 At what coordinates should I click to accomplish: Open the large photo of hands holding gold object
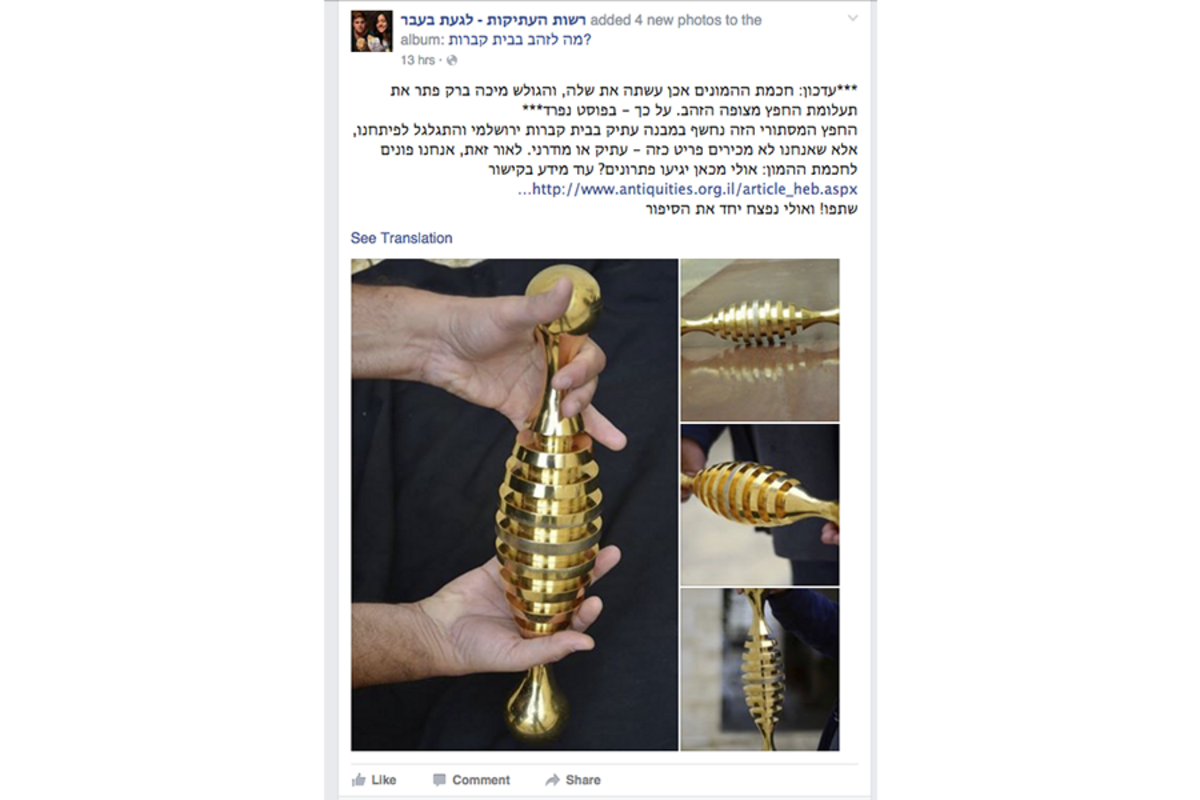pyautogui.click(x=514, y=505)
